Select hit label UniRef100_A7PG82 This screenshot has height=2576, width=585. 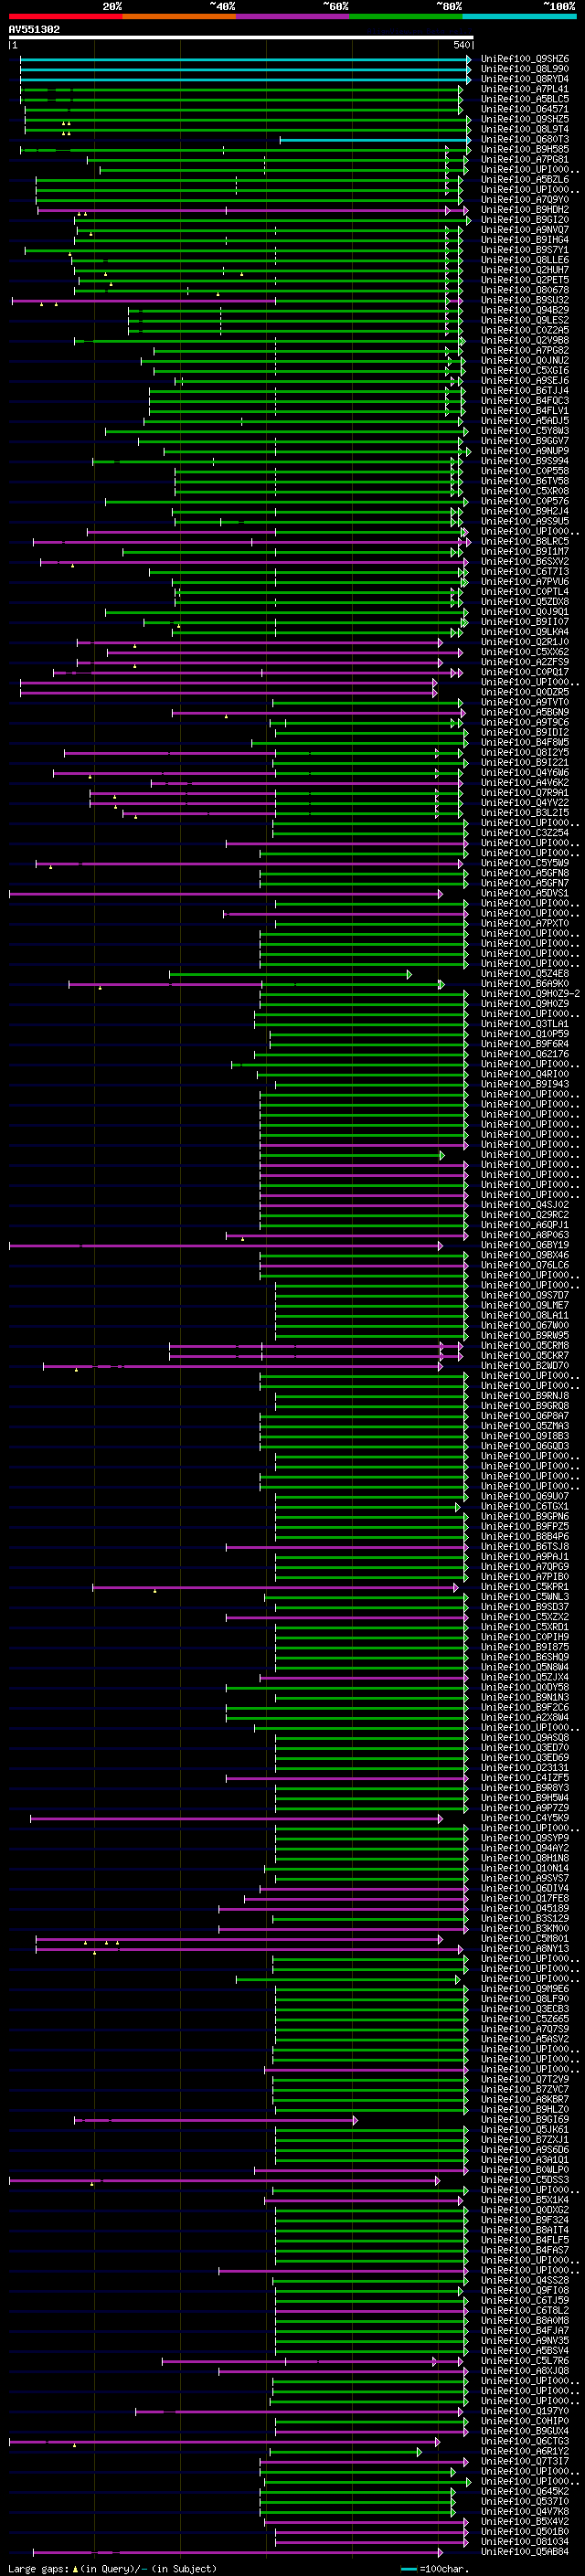tap(525, 350)
